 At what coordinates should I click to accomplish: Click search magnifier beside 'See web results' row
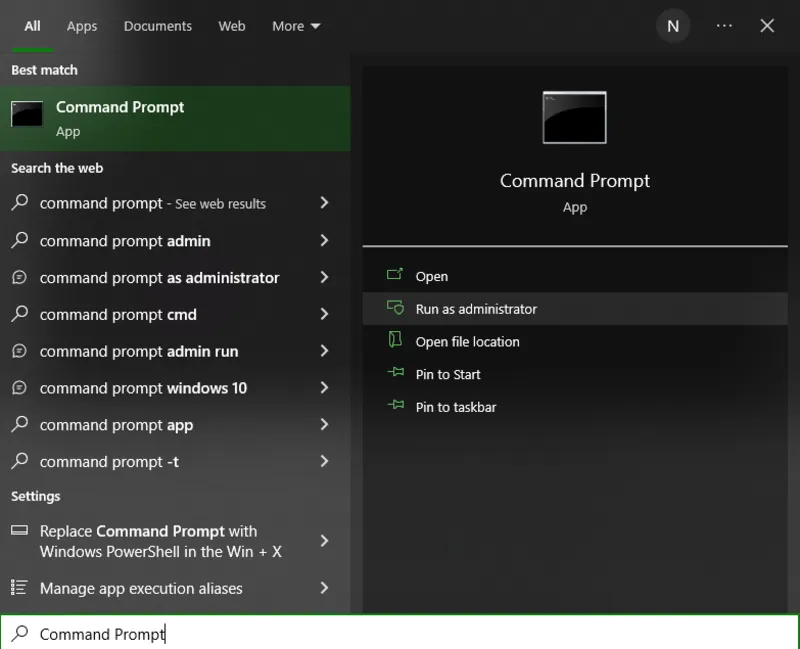(19, 202)
